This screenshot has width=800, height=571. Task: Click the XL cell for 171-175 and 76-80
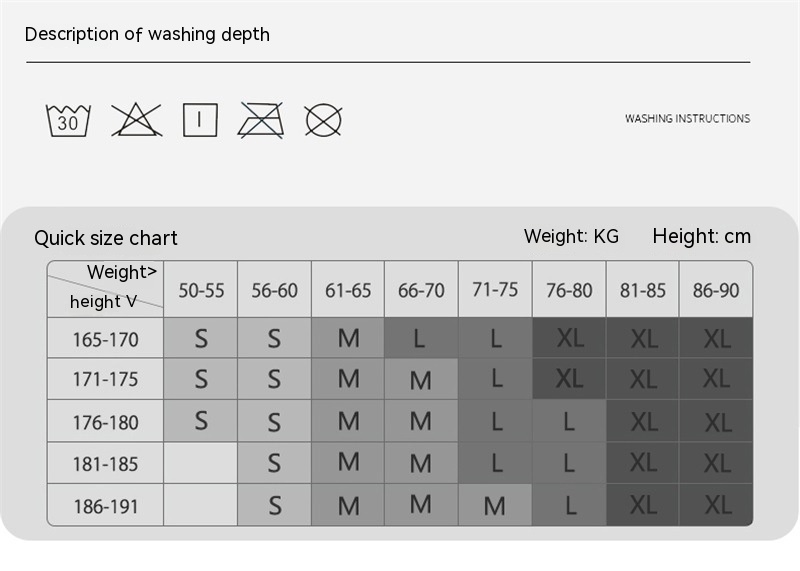569,379
